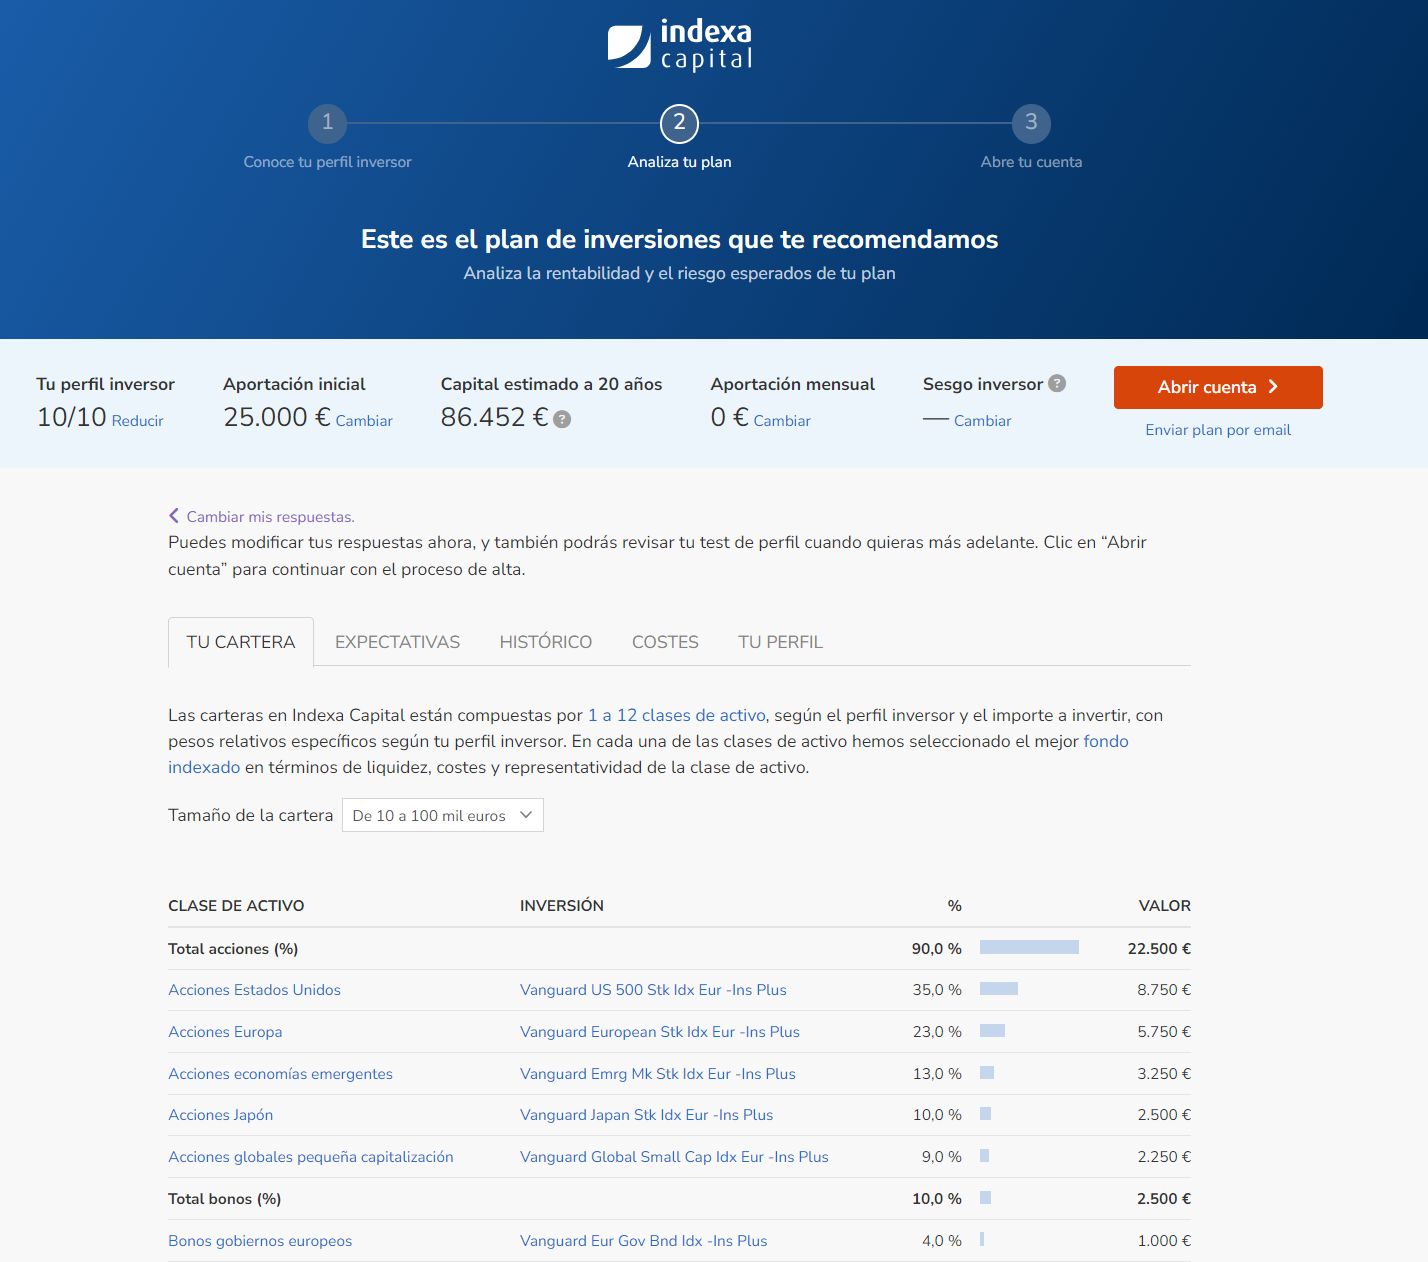The width and height of the screenshot is (1428, 1262).
Task: Click the Indexa Capital logo
Action: tap(680, 46)
